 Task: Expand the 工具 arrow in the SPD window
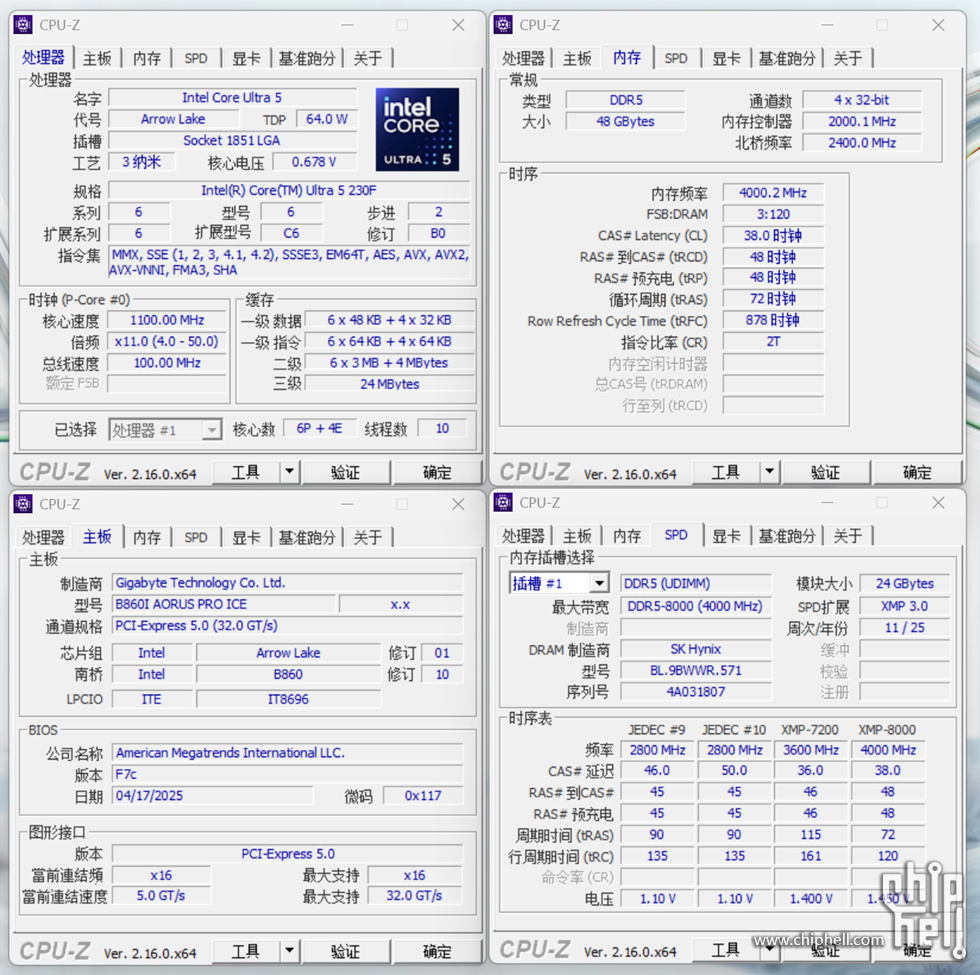coord(770,950)
